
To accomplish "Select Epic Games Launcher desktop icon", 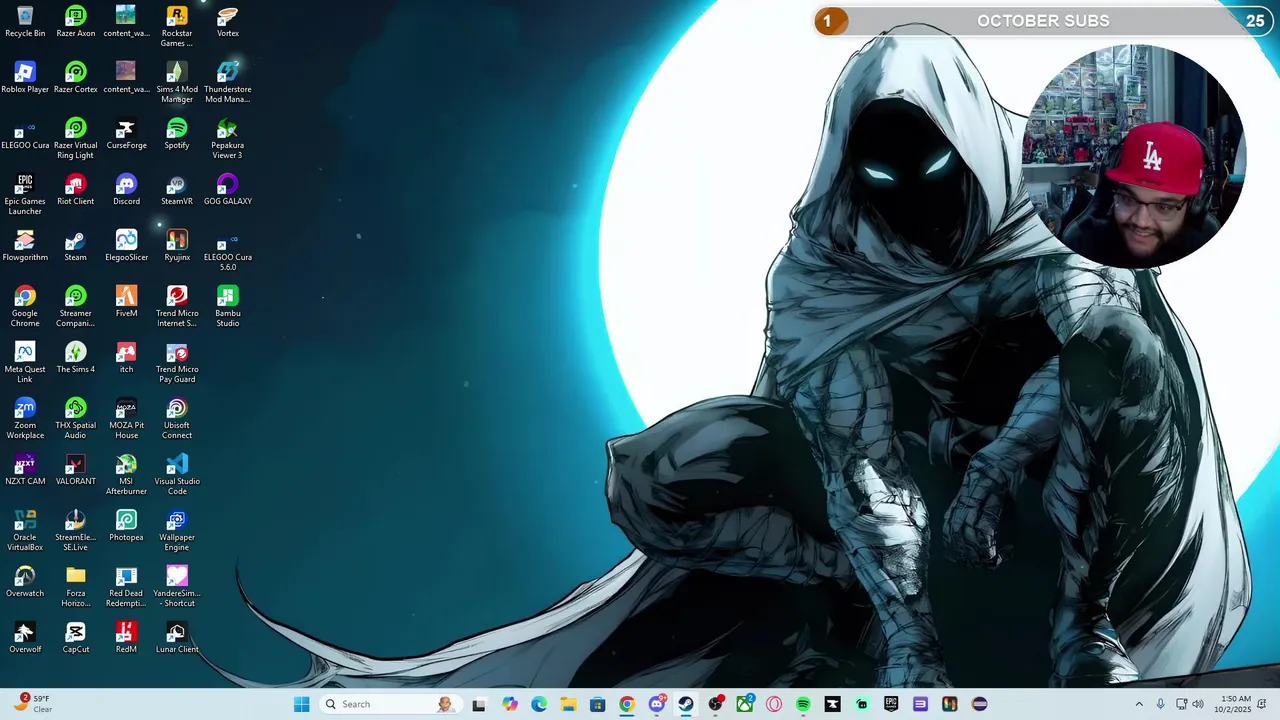I will point(25,194).
